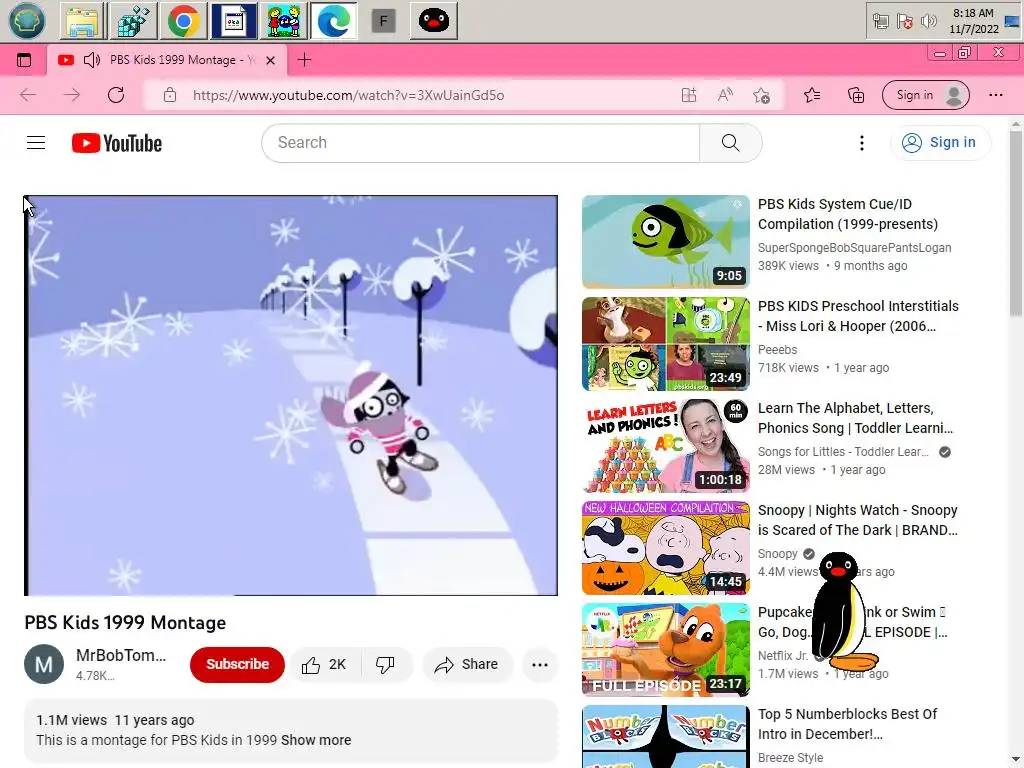This screenshot has width=1024, height=768.
Task: View site information lock icon
Action: point(170,95)
